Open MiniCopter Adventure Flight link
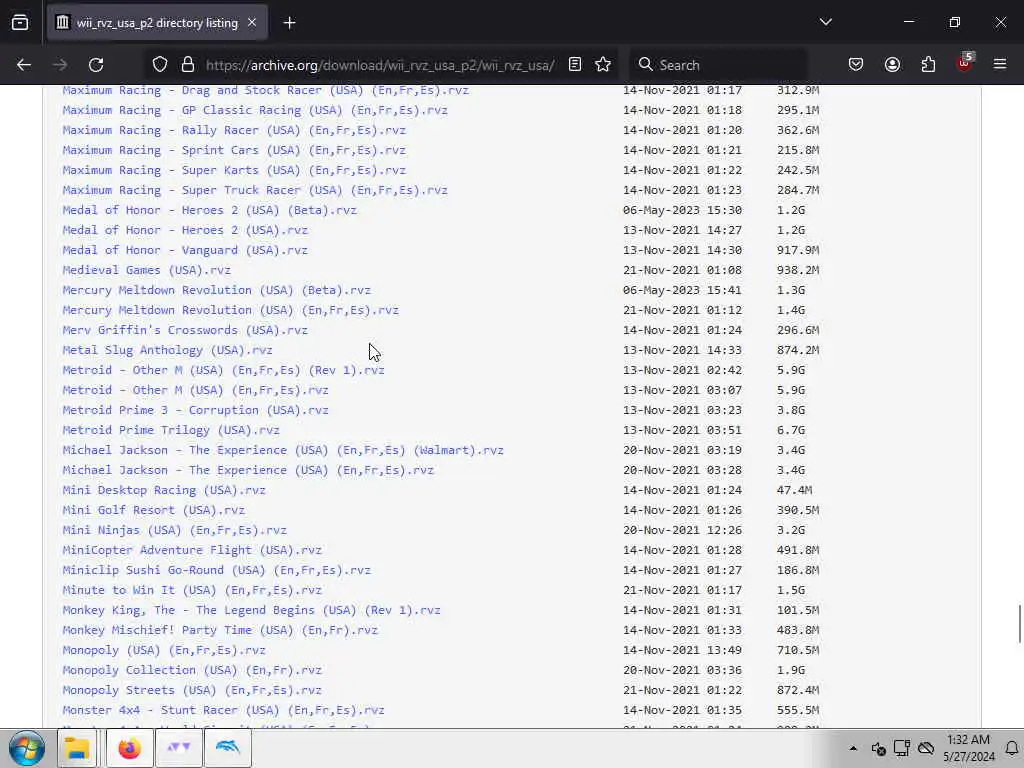The width and height of the screenshot is (1024, 768). pyautogui.click(x=192, y=550)
